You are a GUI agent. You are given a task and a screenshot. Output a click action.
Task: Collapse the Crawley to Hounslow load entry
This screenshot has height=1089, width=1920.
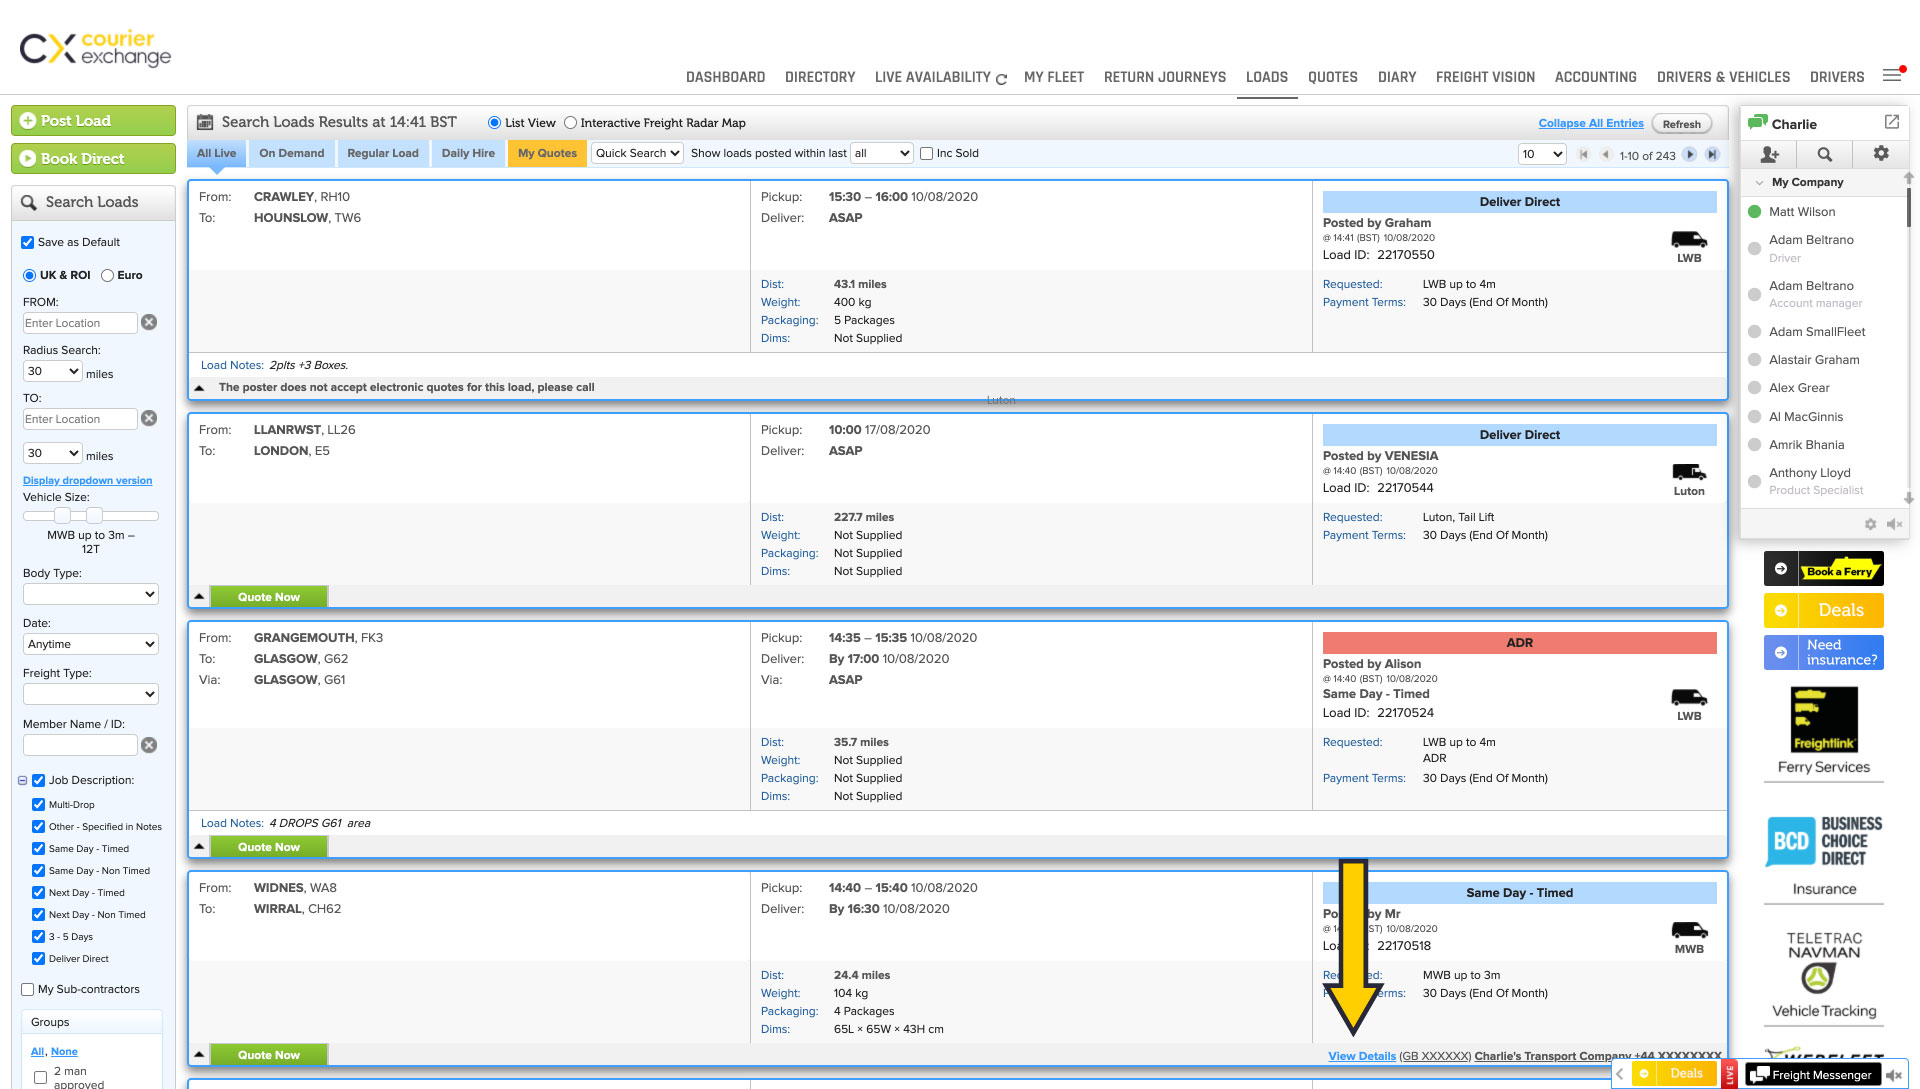[199, 387]
